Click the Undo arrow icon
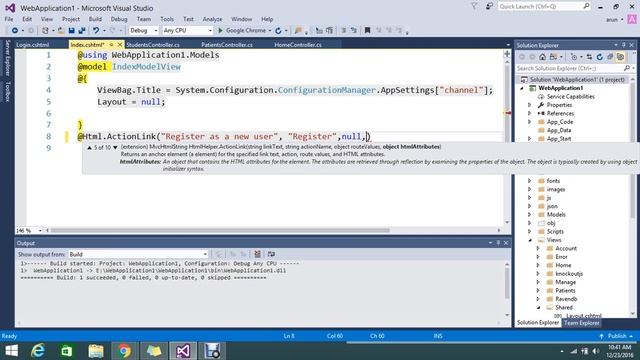Viewport: 640px width, 360px height. (96, 31)
